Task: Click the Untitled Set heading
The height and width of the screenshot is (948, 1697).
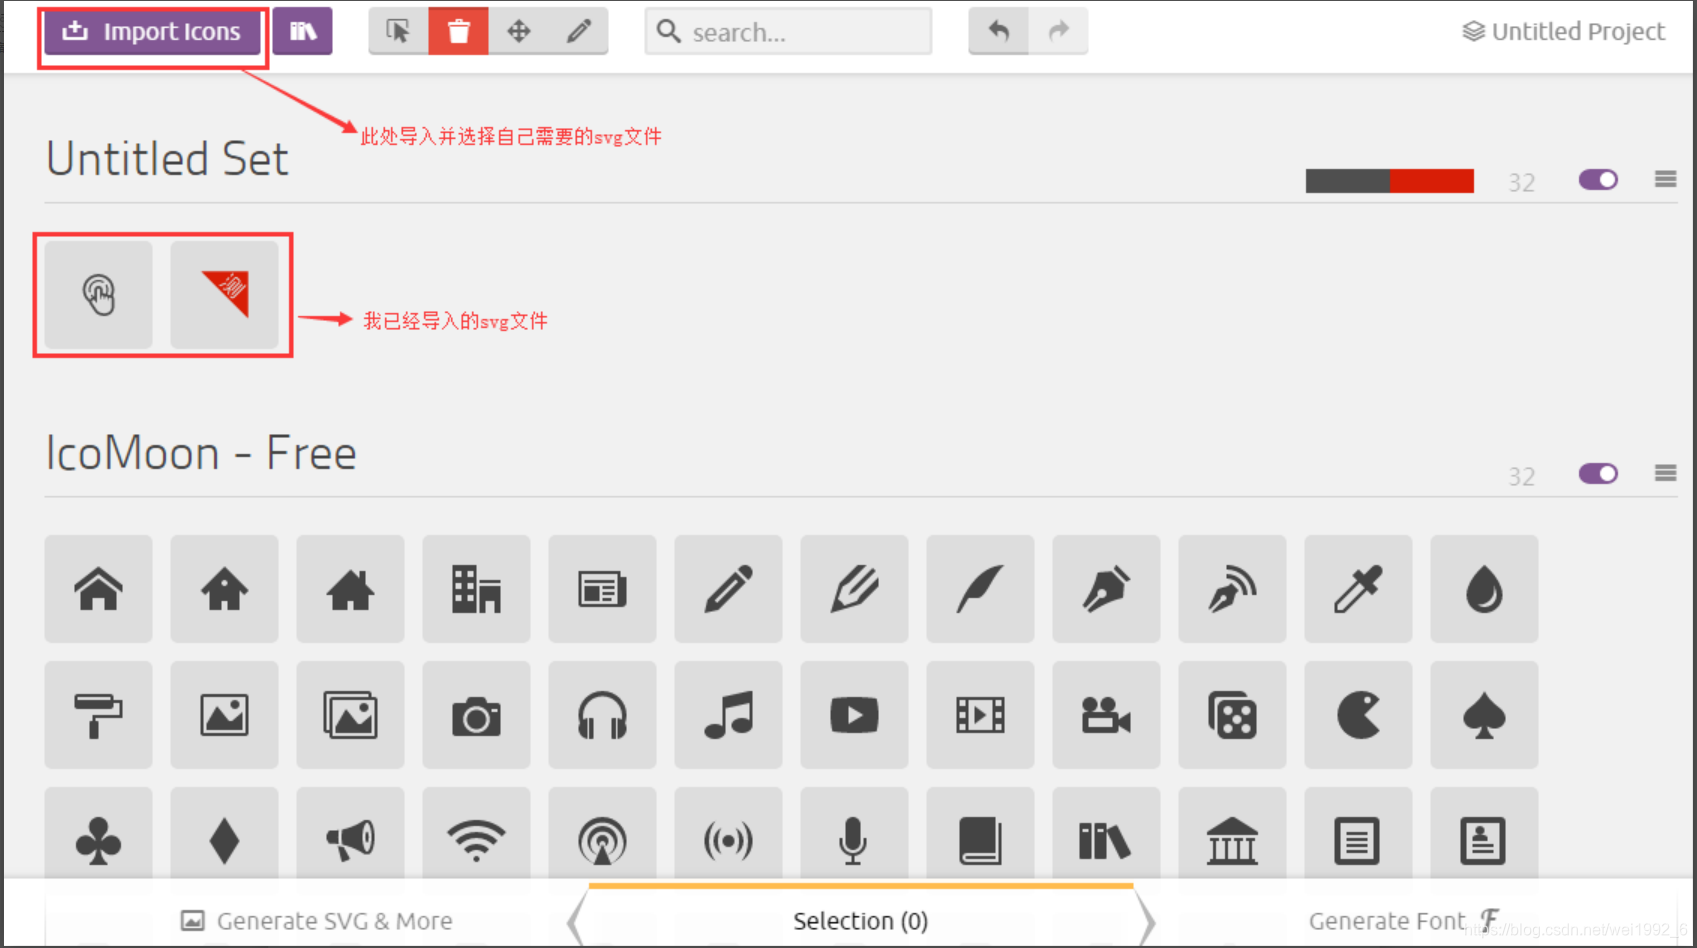Action: coord(167,159)
